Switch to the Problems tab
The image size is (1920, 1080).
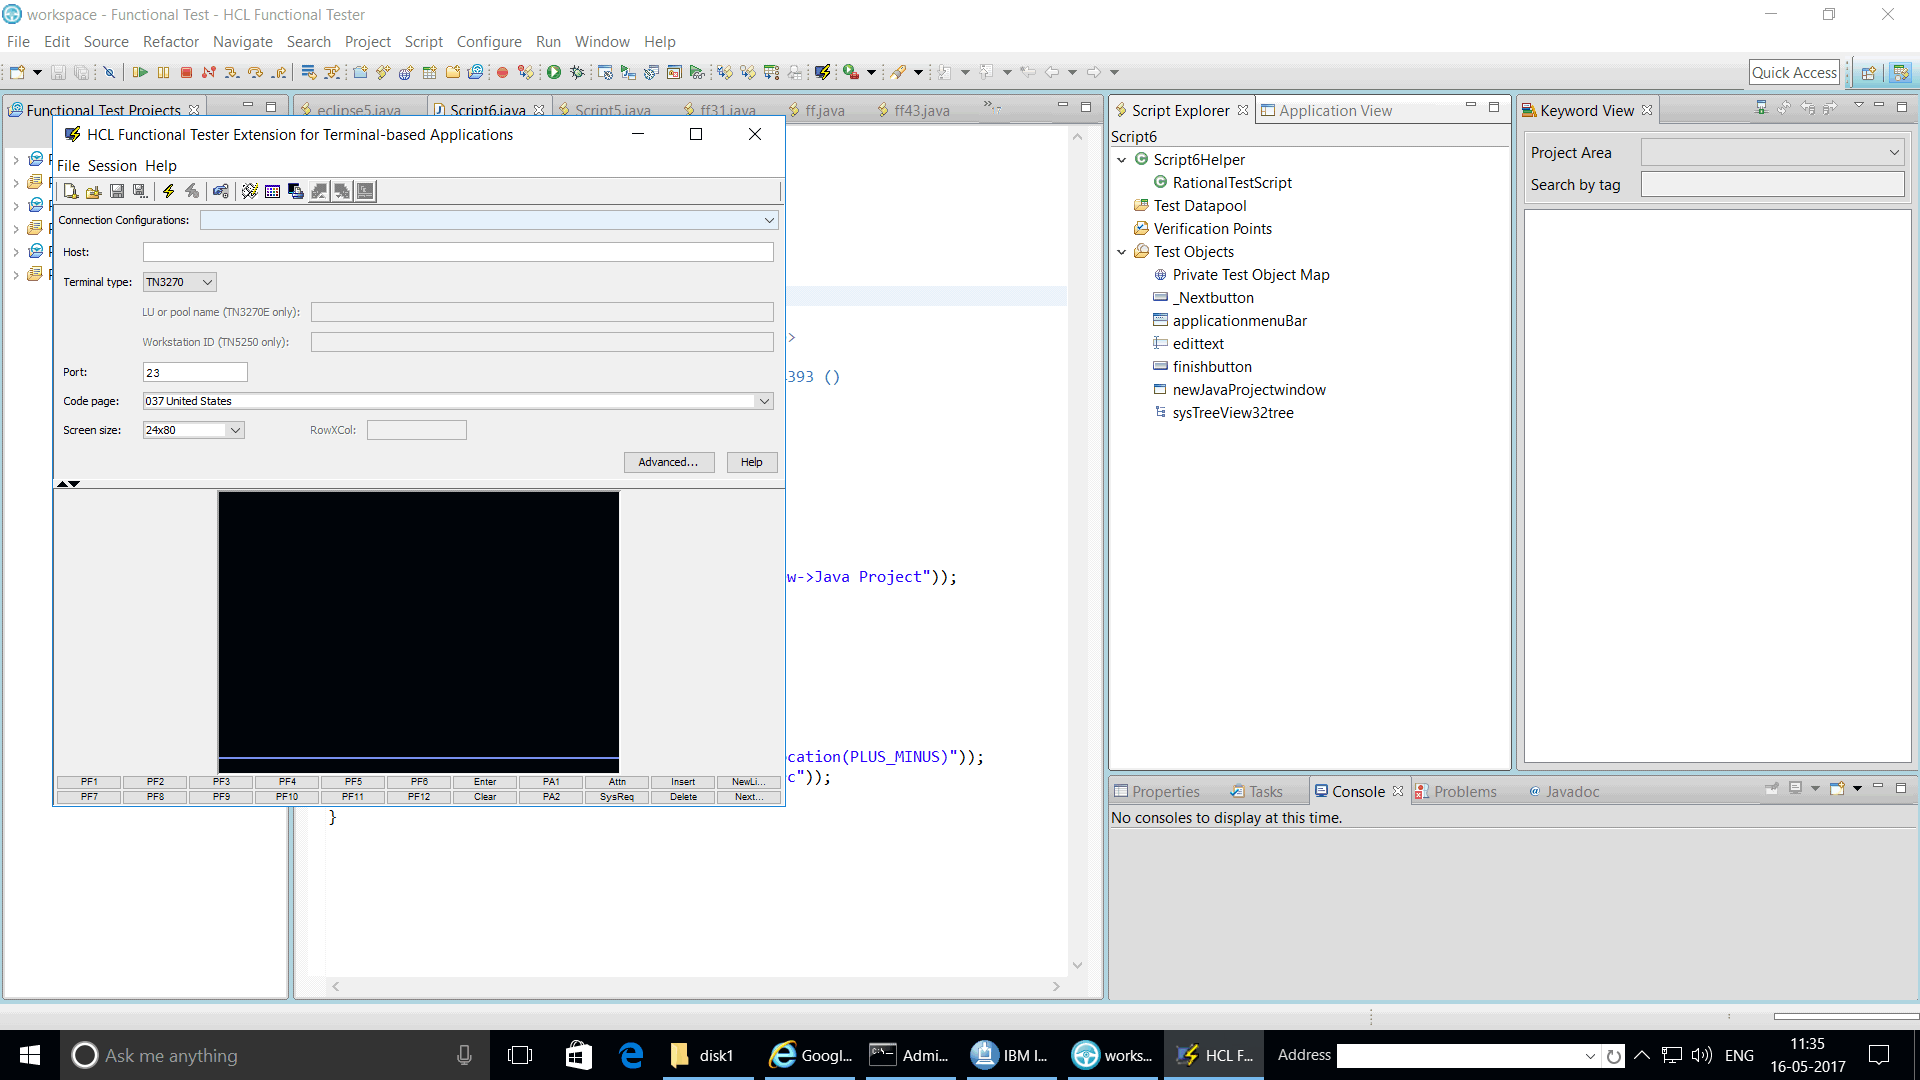(1464, 791)
